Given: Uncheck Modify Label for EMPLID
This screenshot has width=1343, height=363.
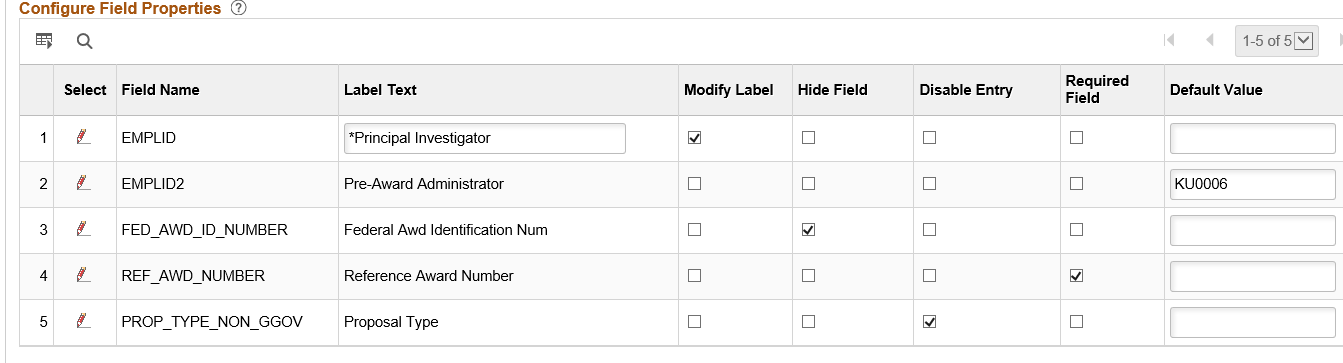Looking at the screenshot, I should pyautogui.click(x=695, y=138).
